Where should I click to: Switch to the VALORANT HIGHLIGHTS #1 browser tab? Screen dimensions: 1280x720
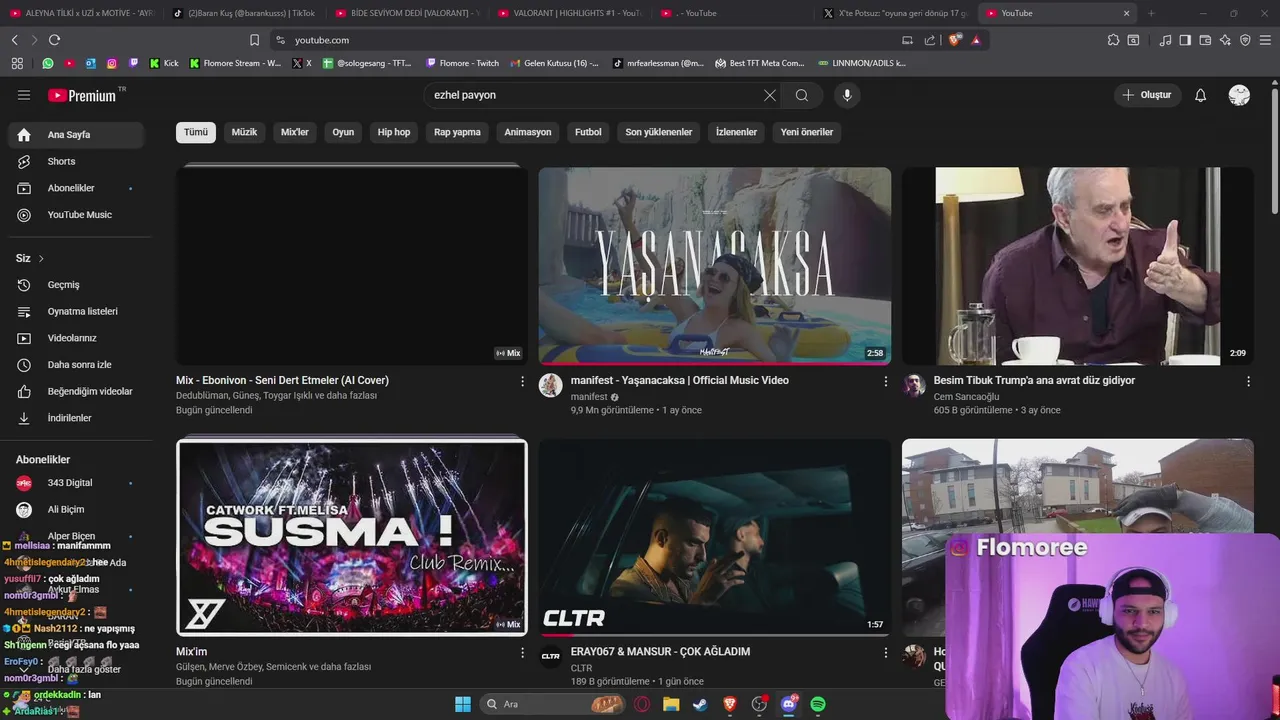pos(570,13)
